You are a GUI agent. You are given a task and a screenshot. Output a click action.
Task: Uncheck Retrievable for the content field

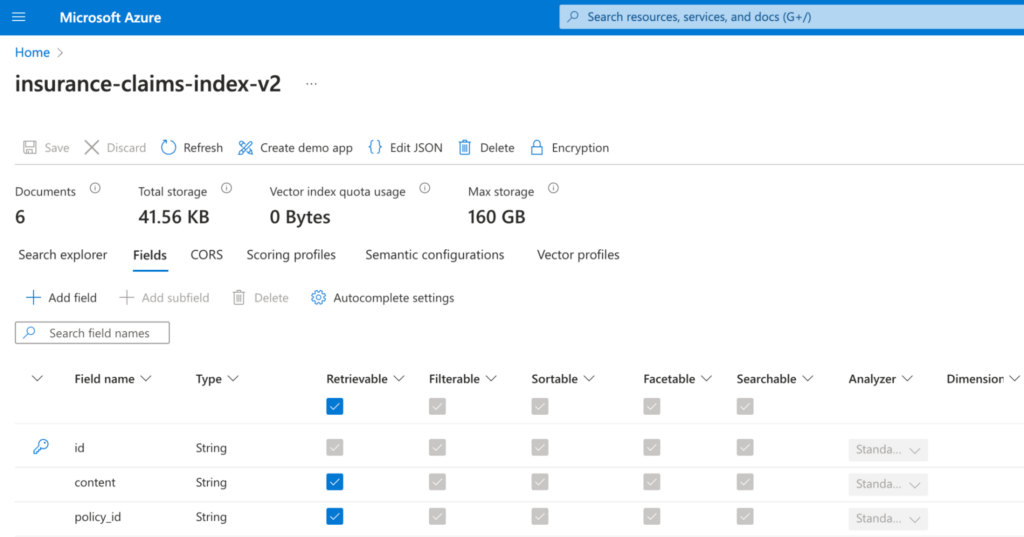[335, 482]
